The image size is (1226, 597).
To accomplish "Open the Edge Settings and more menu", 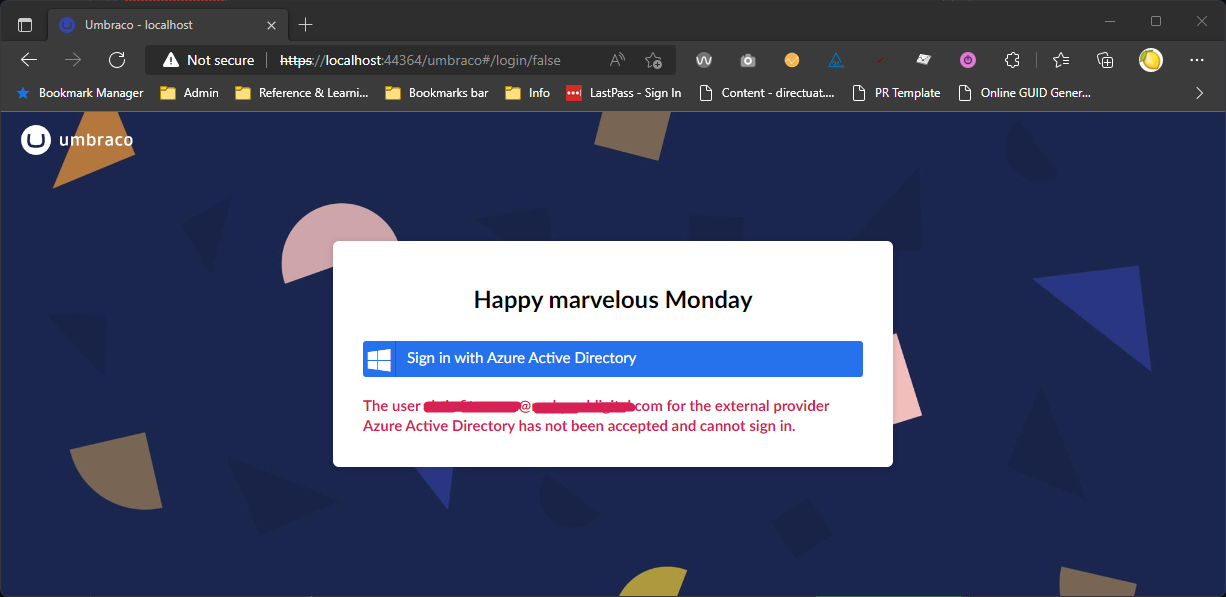I will click(1197, 60).
